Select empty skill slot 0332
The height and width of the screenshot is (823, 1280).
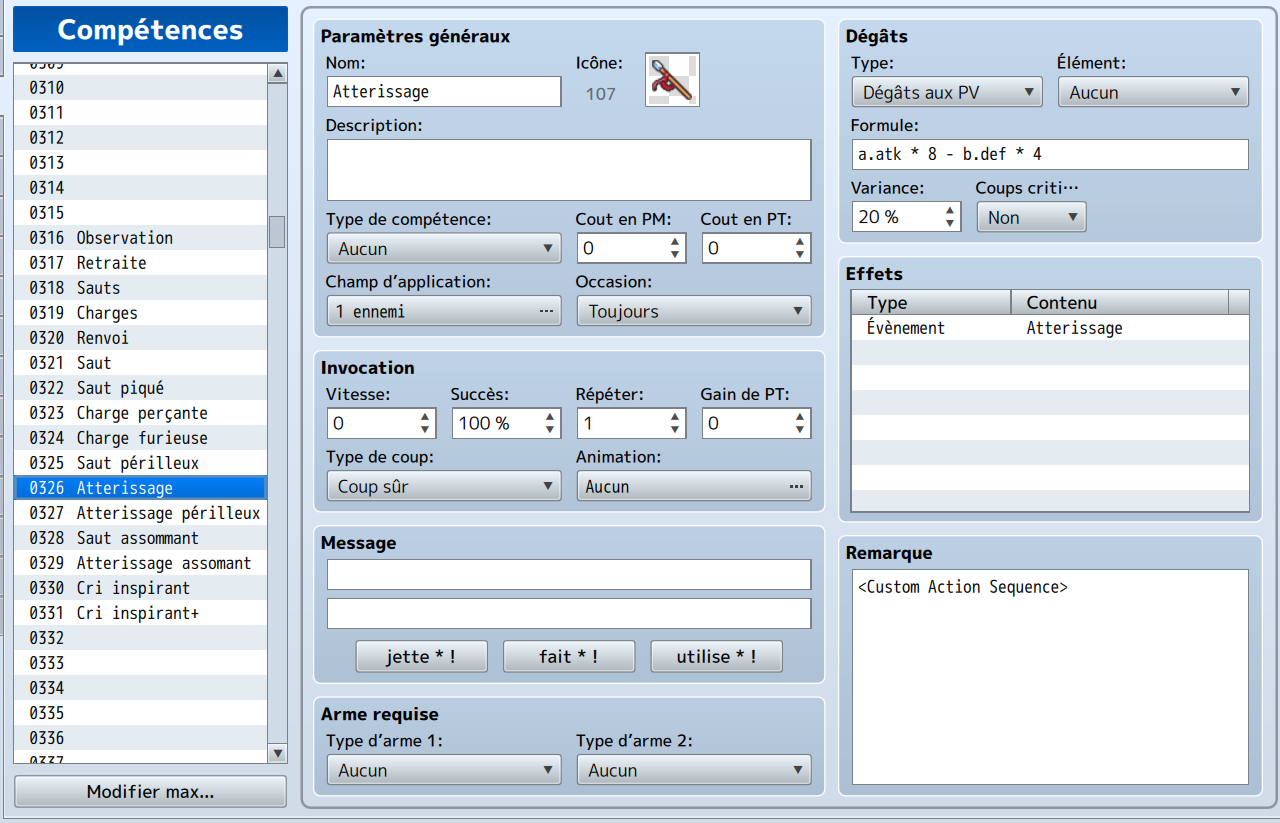click(x=141, y=638)
